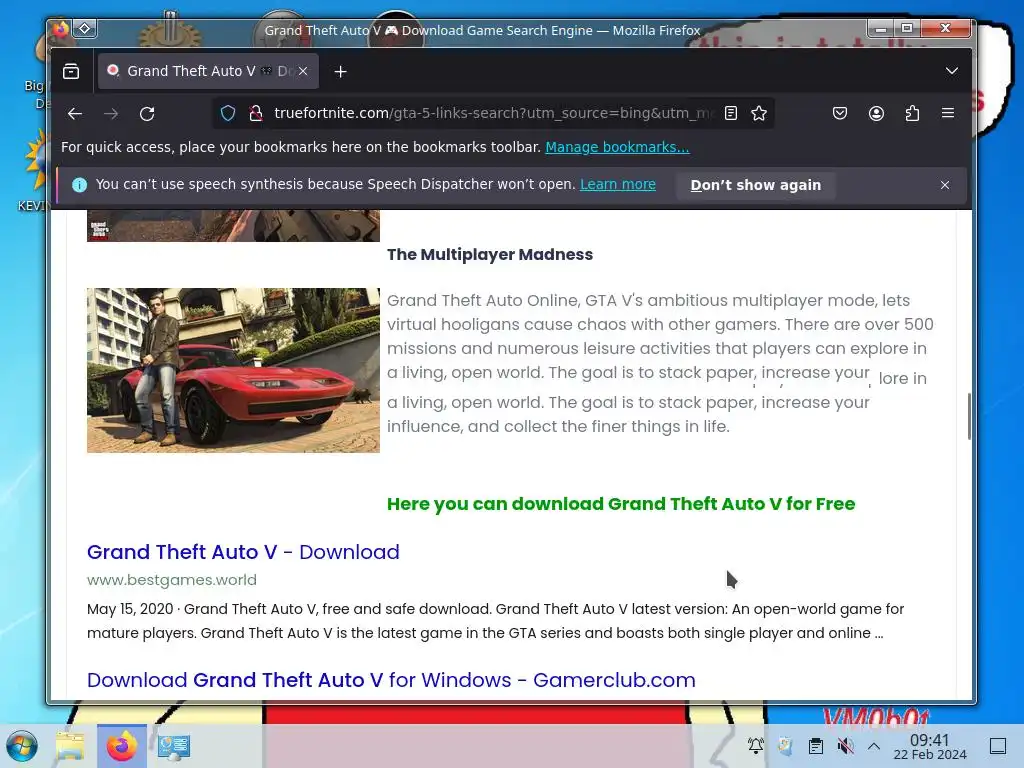1024x768 pixels.
Task: Close the Grand Theft Auto V tab
Action: 303,71
